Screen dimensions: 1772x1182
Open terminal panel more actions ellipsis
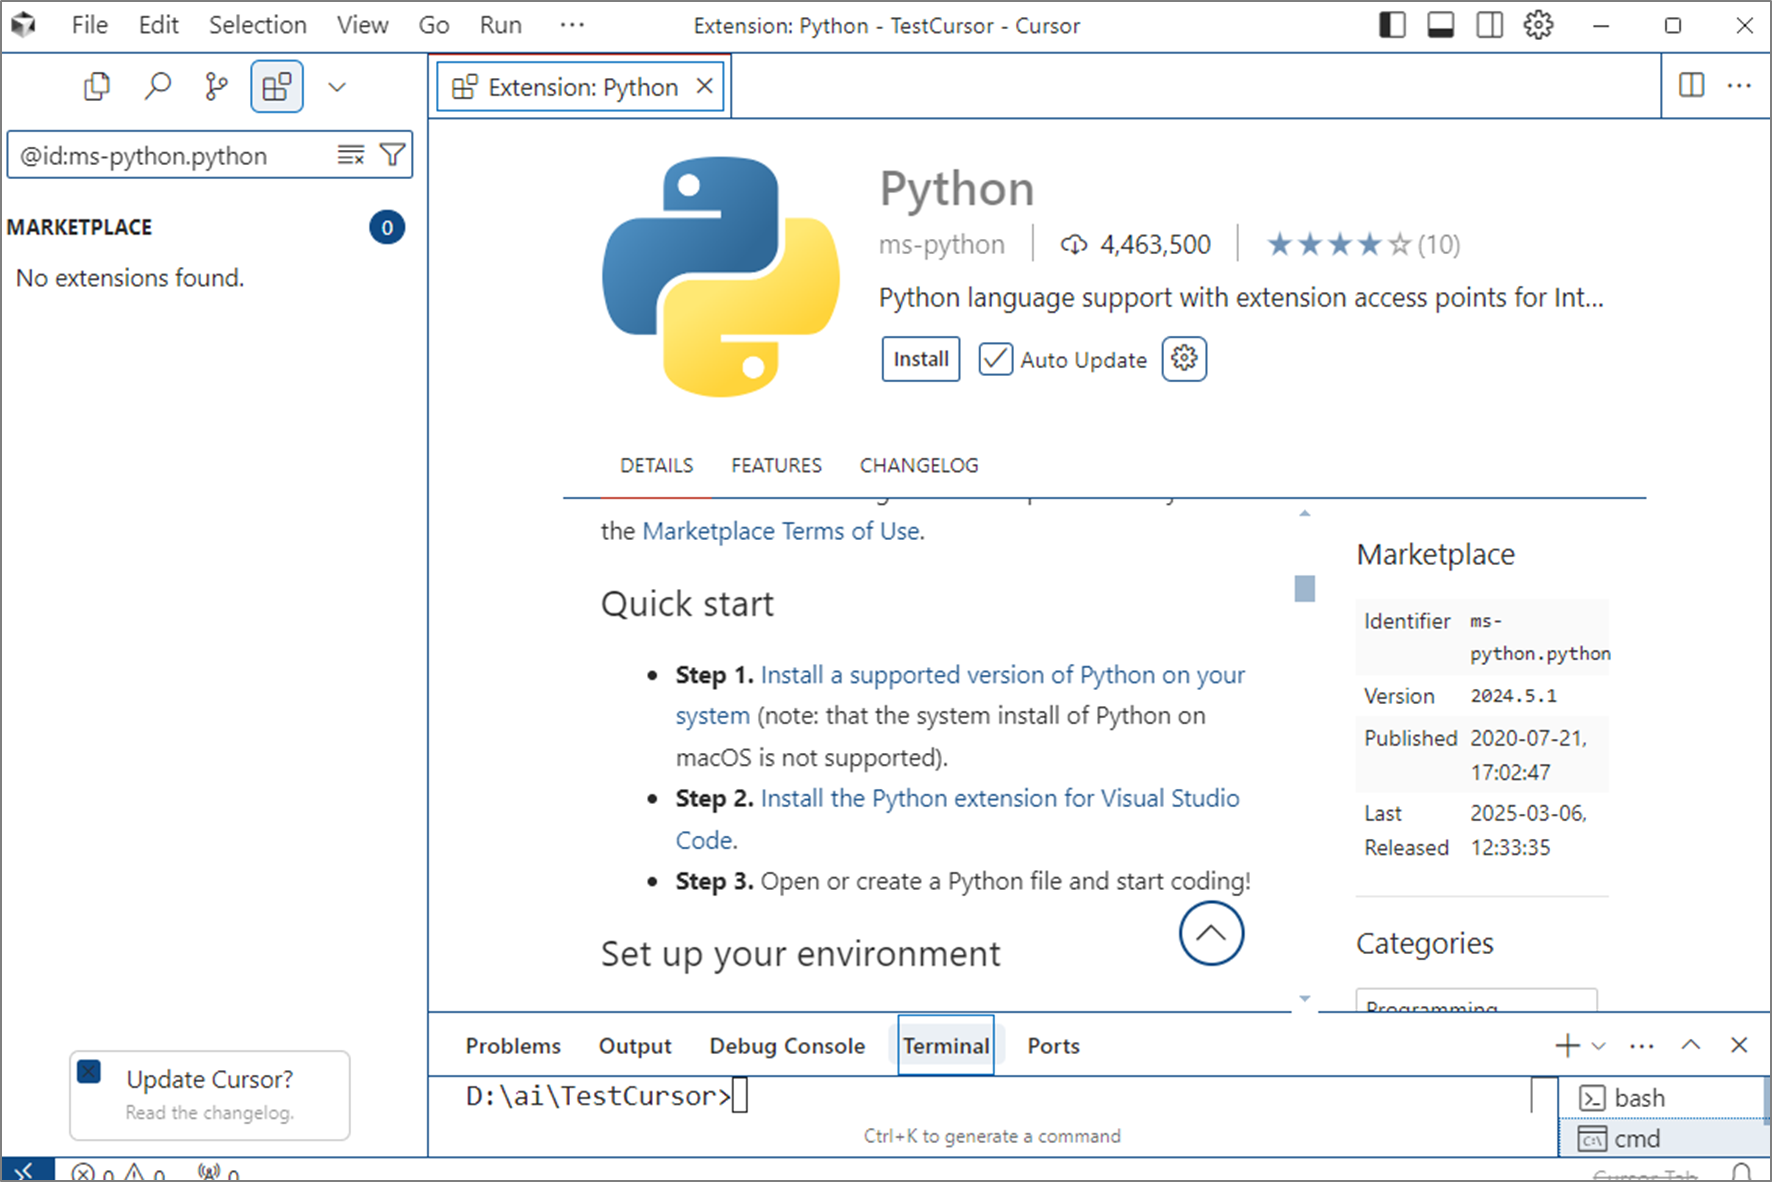(x=1642, y=1046)
